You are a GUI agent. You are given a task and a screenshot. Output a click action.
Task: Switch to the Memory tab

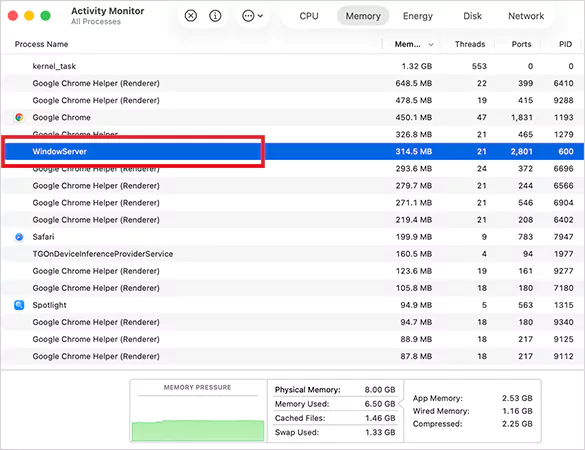tap(363, 16)
